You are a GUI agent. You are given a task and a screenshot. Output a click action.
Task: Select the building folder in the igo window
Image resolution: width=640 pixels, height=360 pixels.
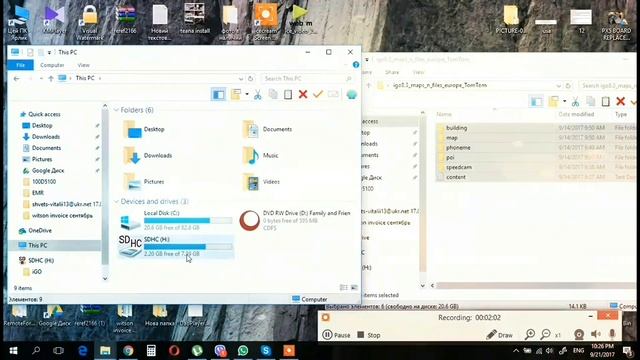point(456,128)
